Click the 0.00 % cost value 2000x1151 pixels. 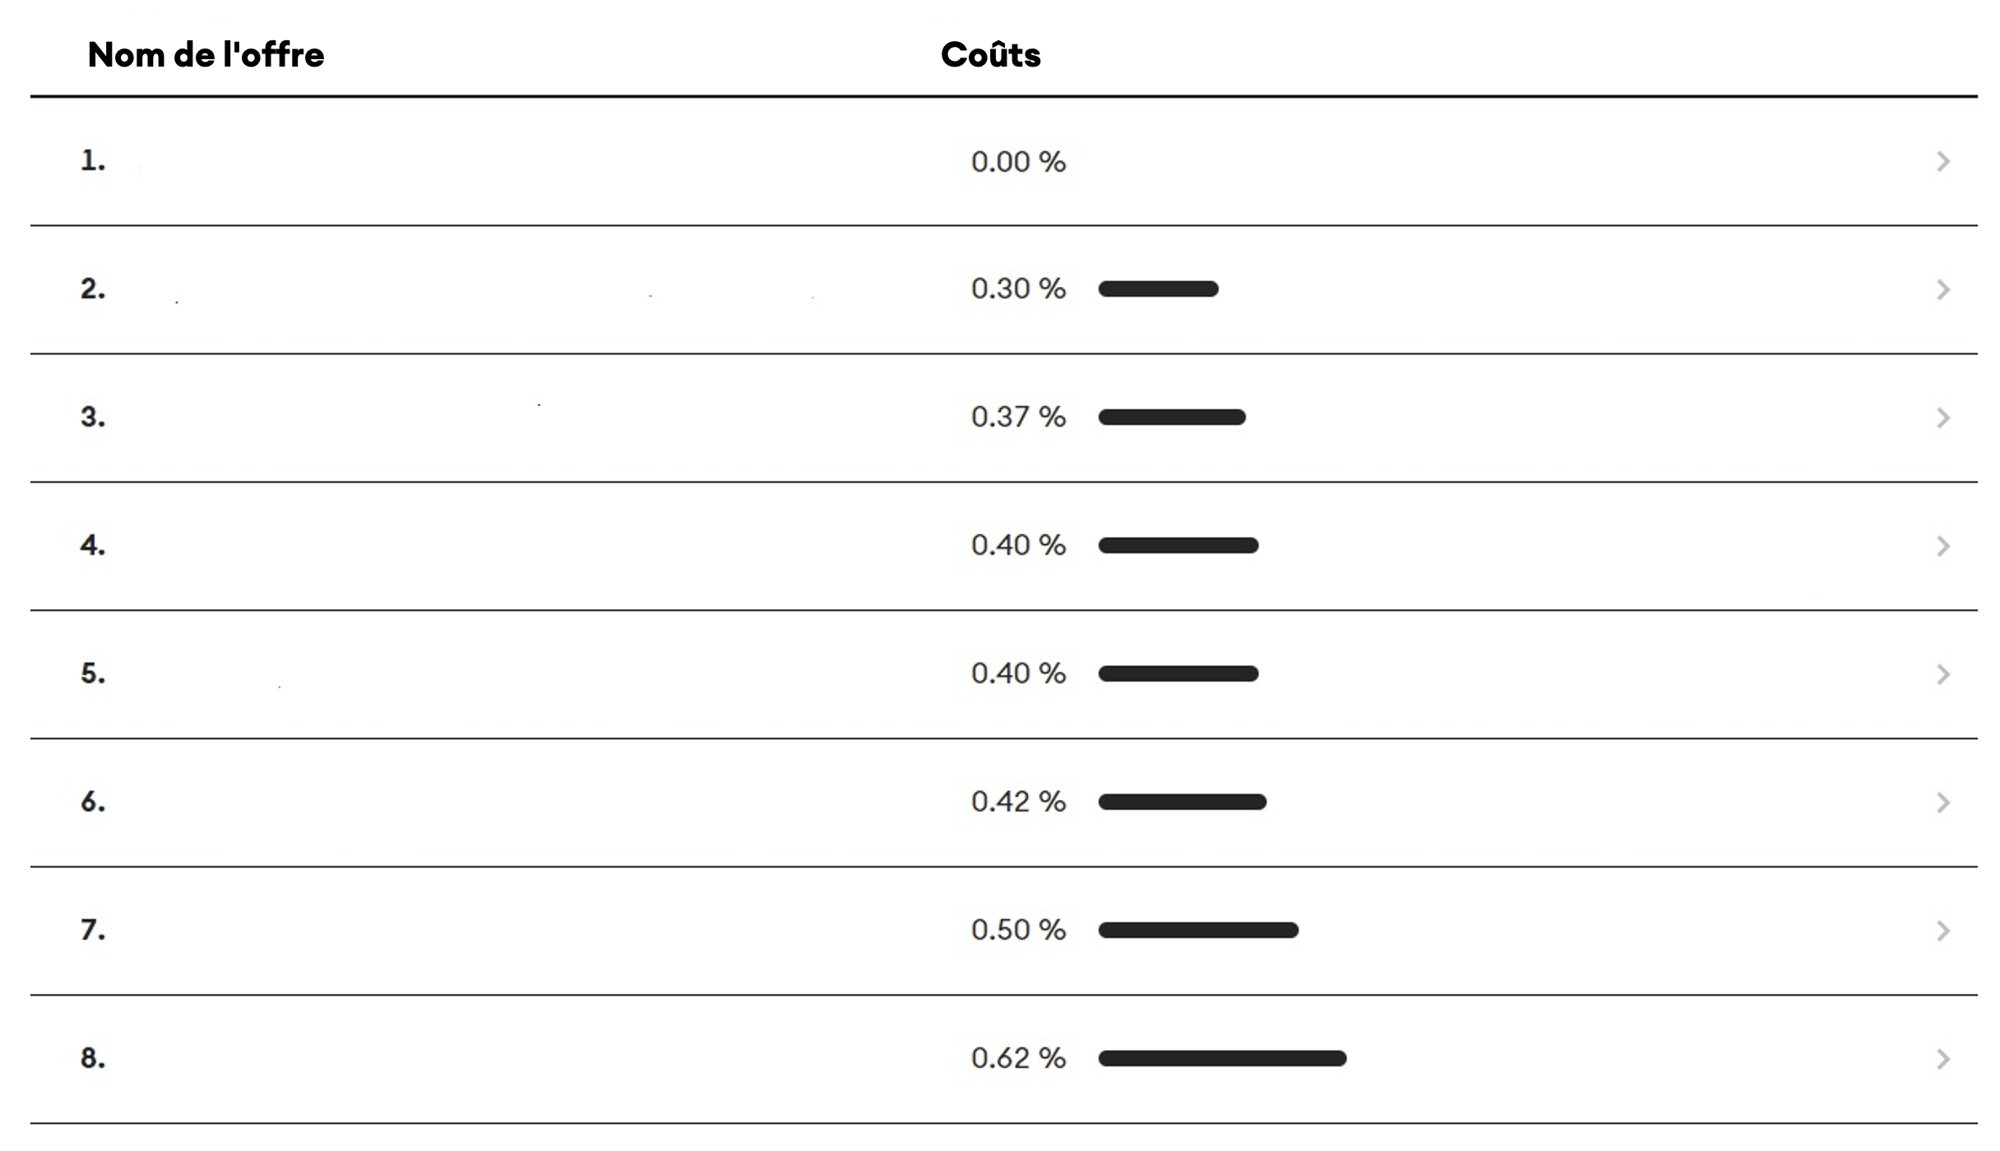1018,162
